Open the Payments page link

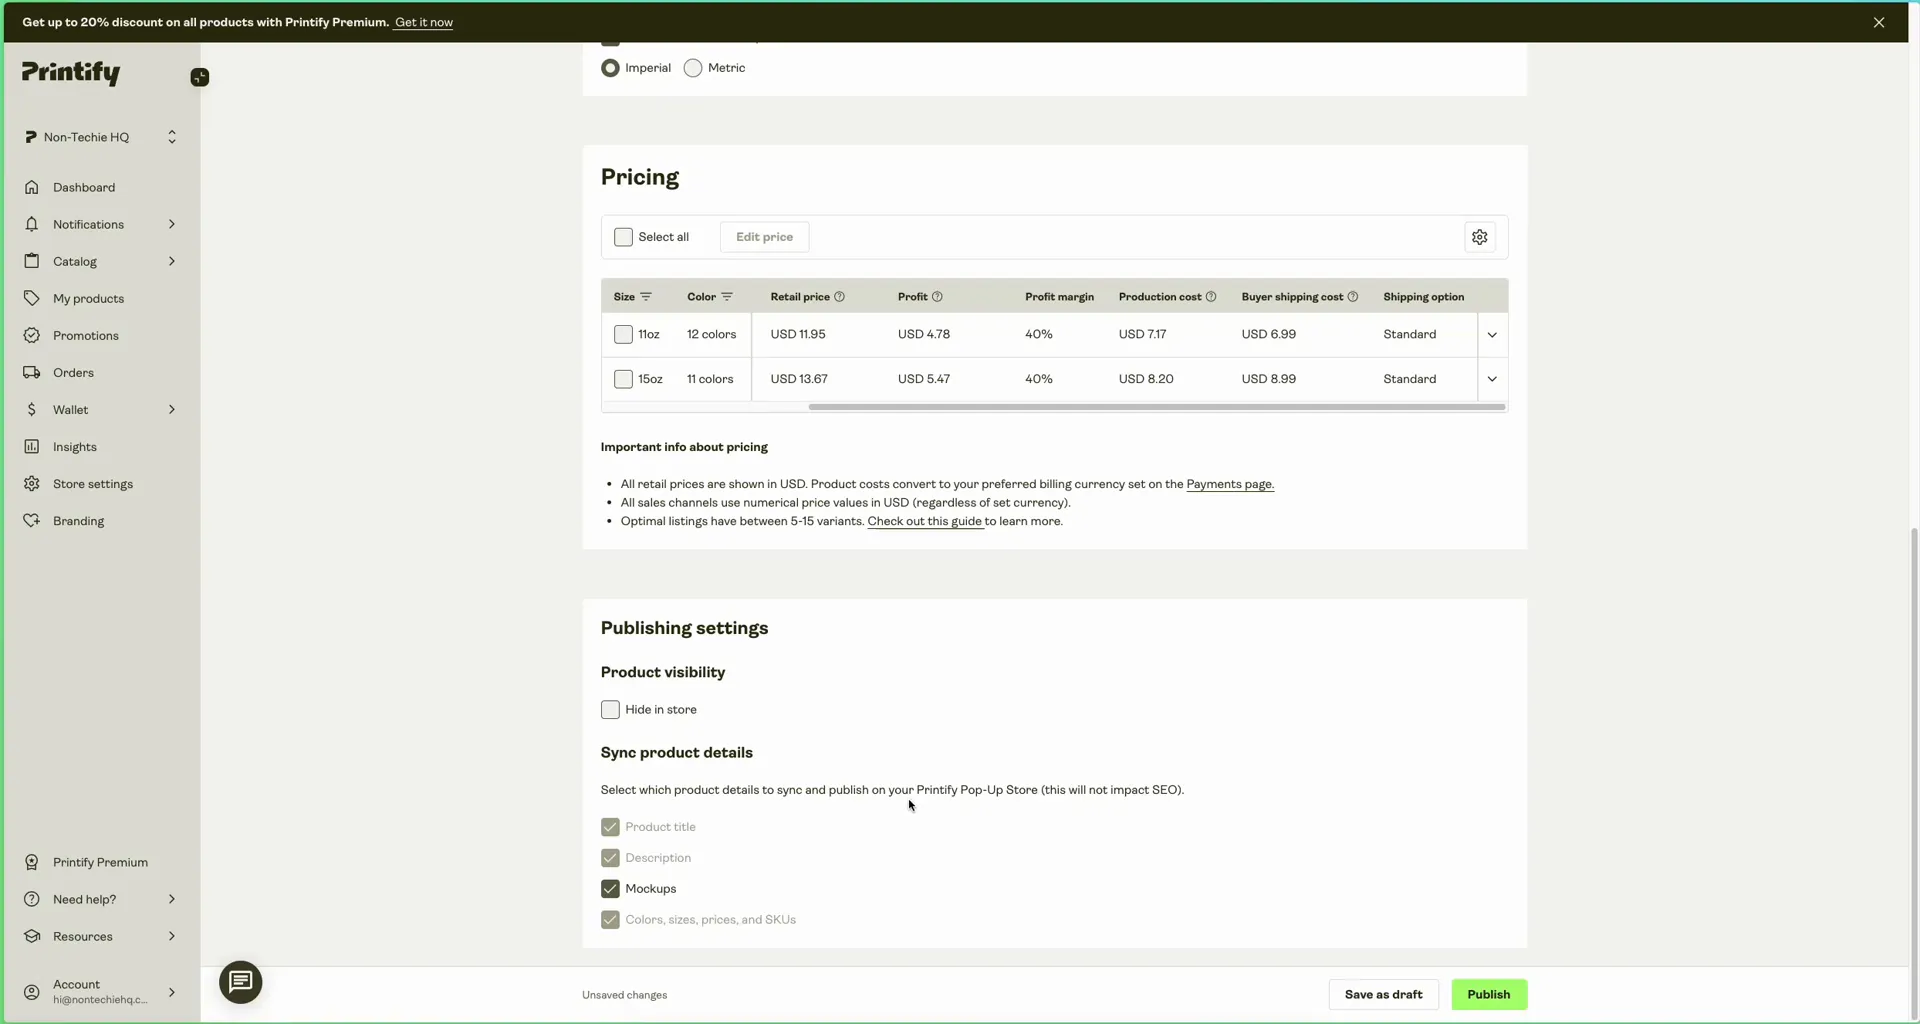pyautogui.click(x=1229, y=484)
